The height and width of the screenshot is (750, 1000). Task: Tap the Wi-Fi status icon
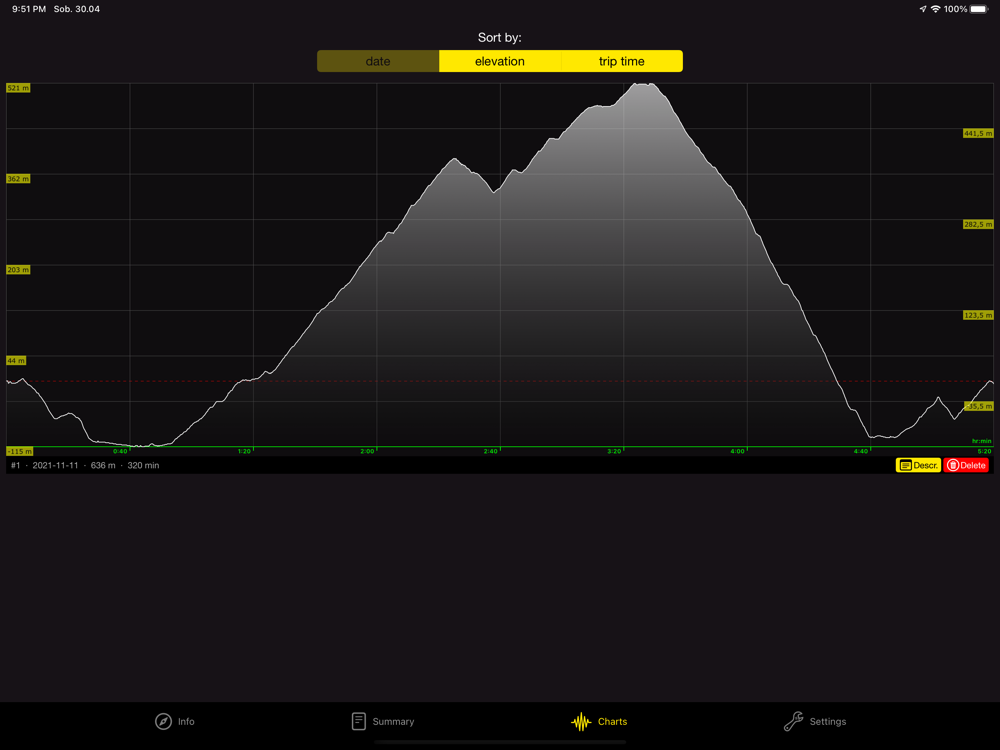[x=935, y=9]
